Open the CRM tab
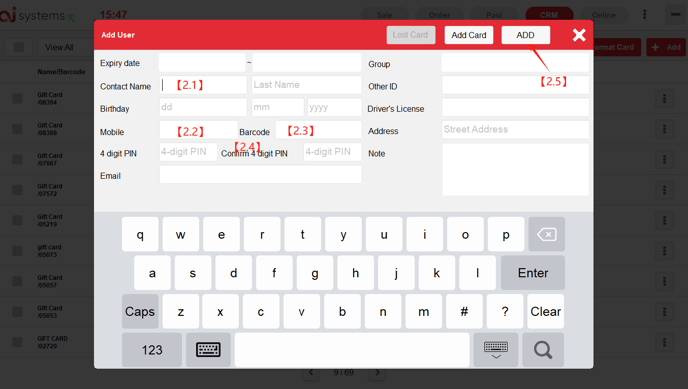This screenshot has height=389, width=688. point(549,15)
